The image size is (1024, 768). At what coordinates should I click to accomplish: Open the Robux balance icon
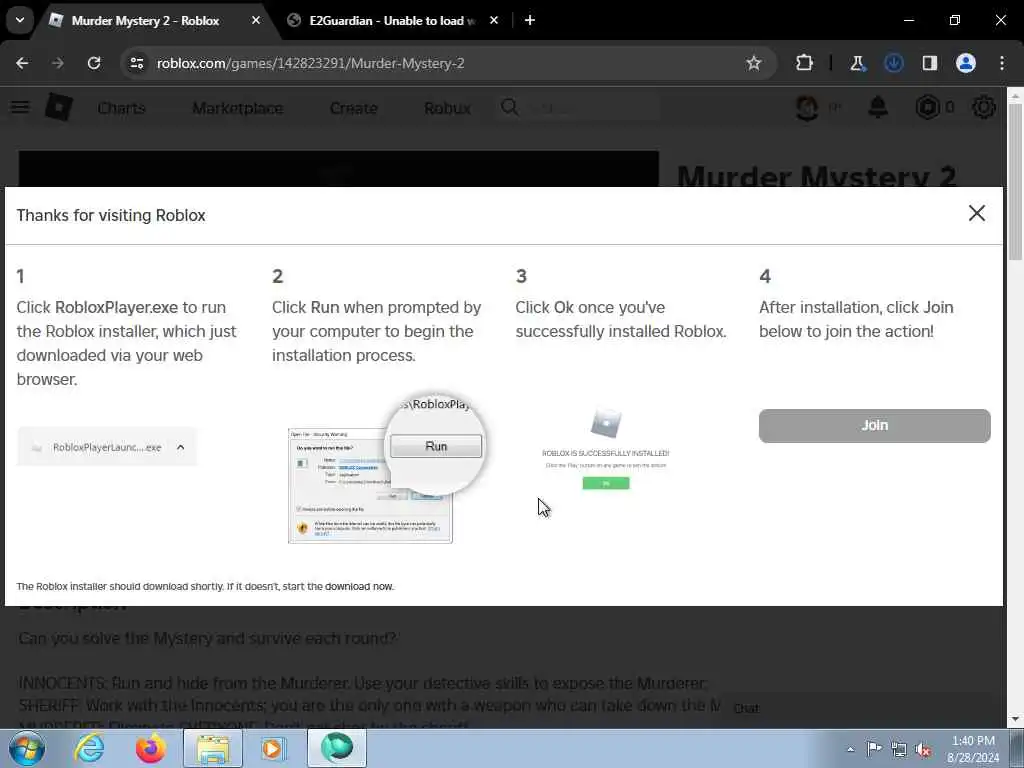(927, 107)
